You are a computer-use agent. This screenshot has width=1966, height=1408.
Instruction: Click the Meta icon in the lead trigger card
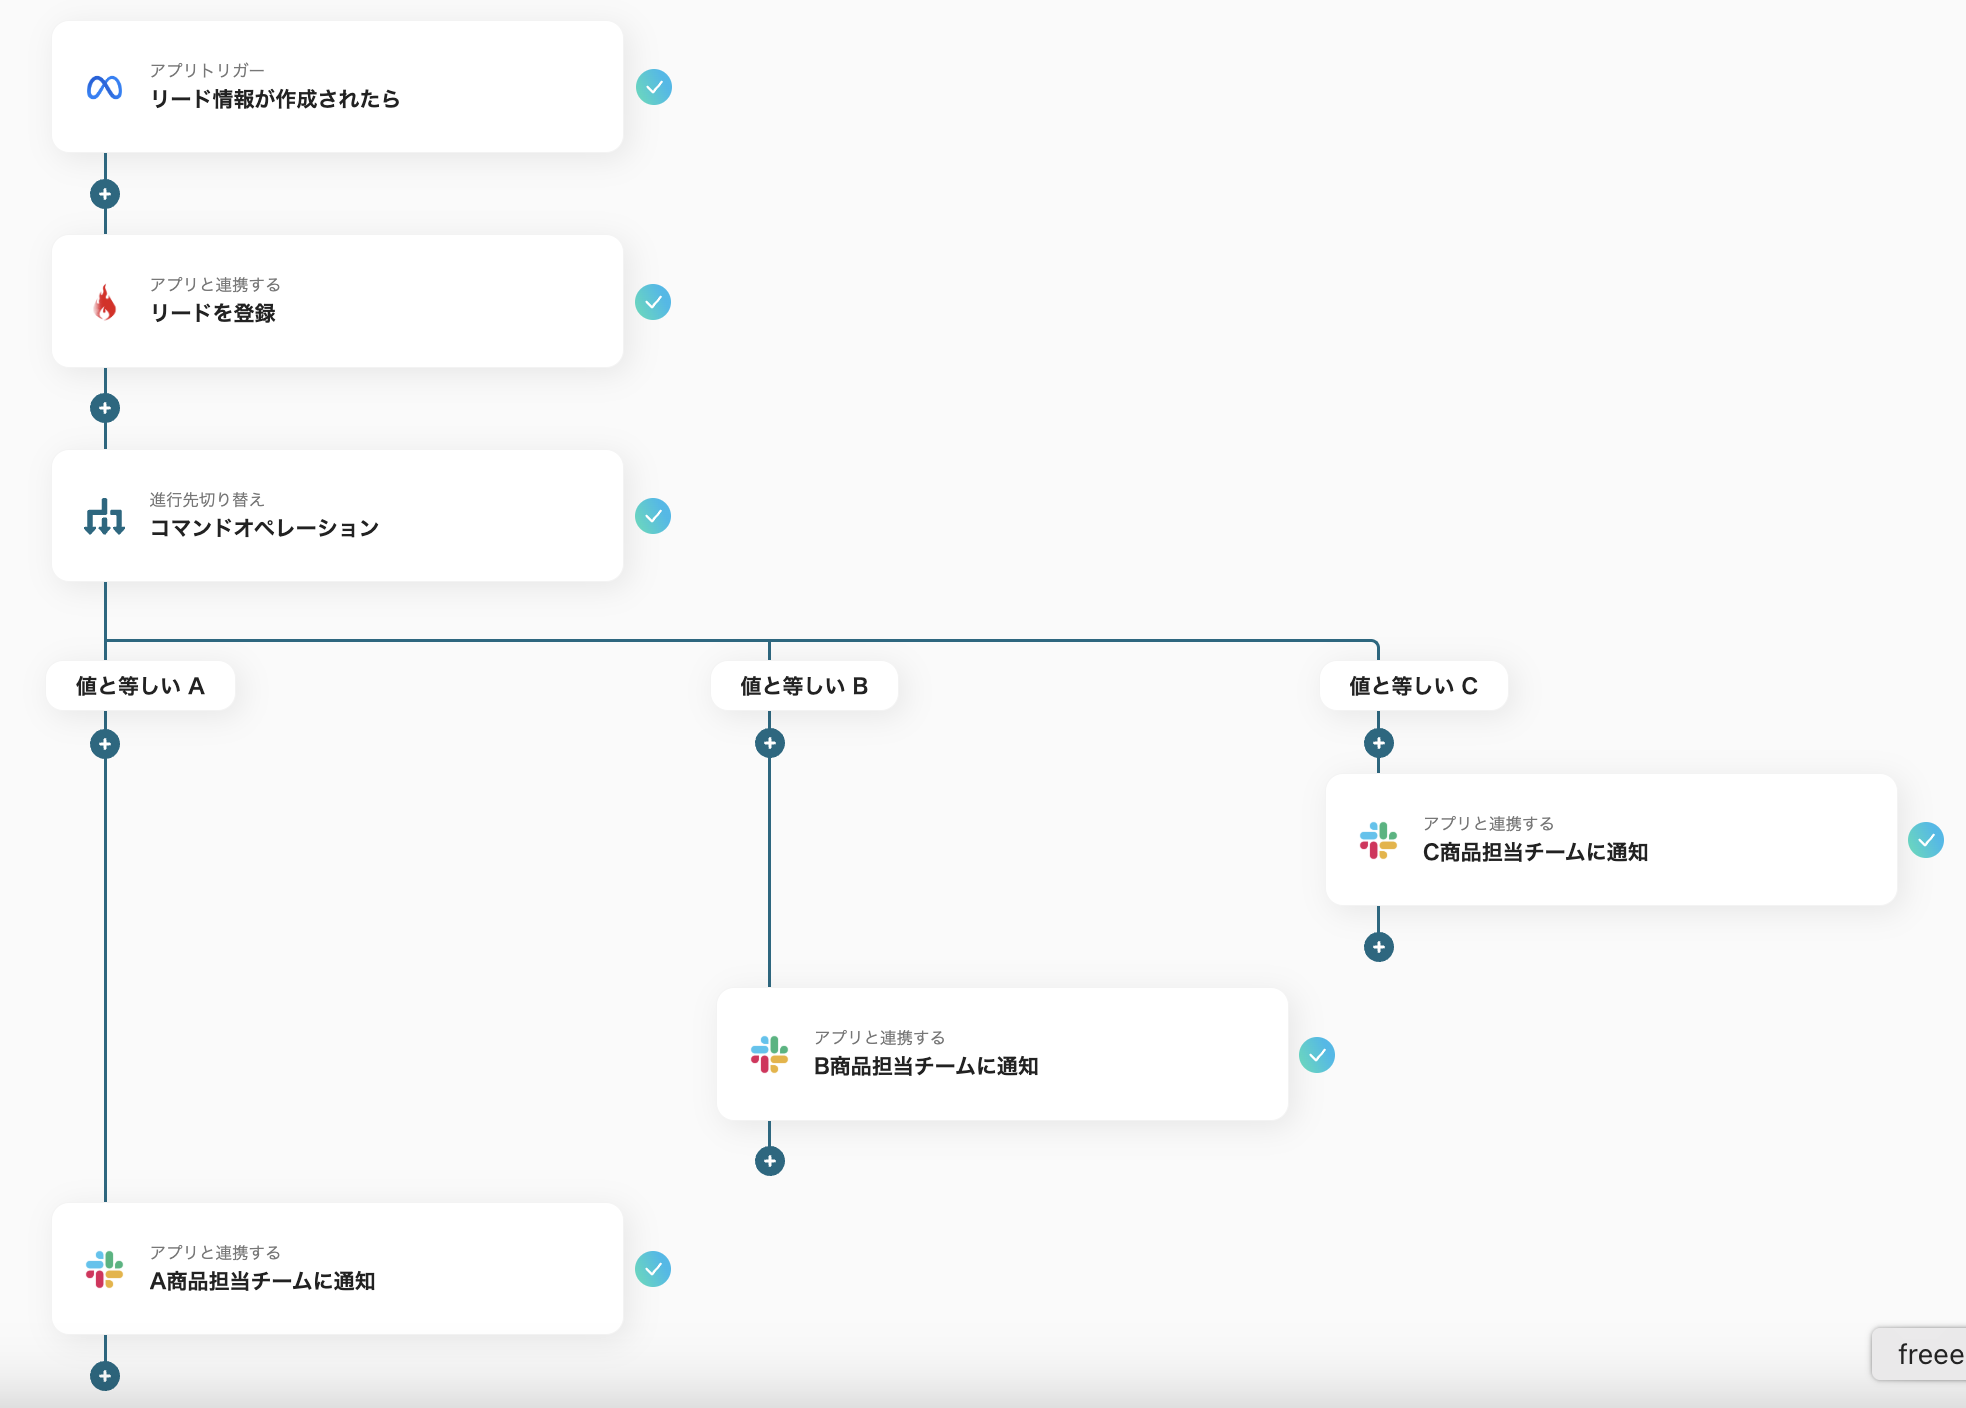pos(104,88)
